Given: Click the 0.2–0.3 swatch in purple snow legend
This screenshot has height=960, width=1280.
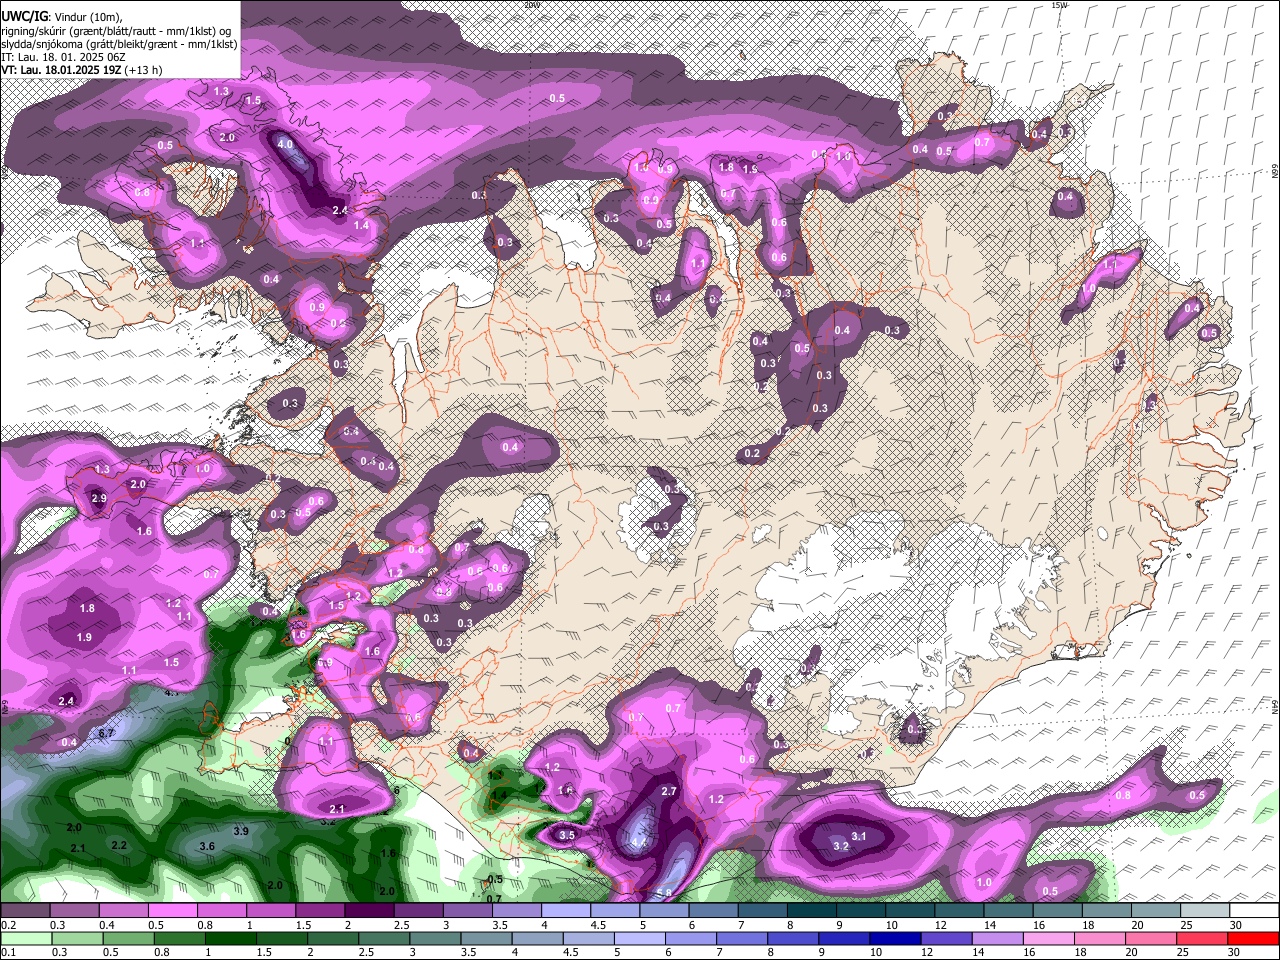Looking at the screenshot, I should point(25,910).
